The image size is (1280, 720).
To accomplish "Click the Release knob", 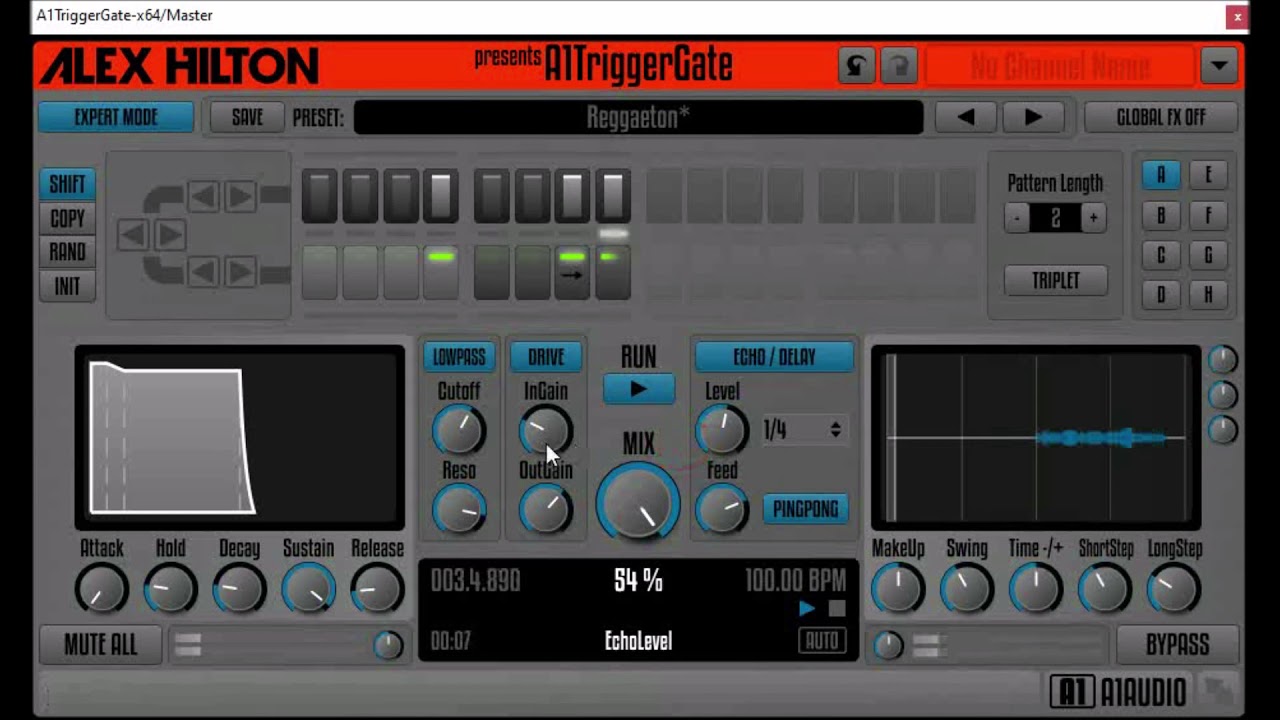I will tap(377, 590).
